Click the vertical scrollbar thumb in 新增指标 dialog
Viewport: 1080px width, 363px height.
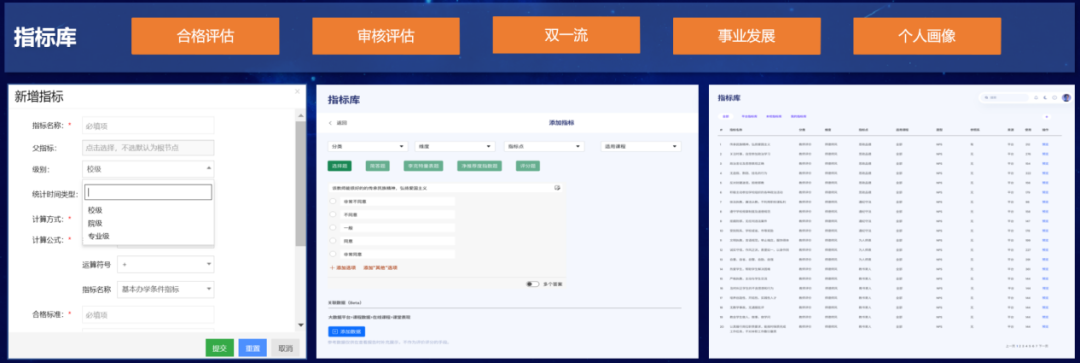pos(300,184)
